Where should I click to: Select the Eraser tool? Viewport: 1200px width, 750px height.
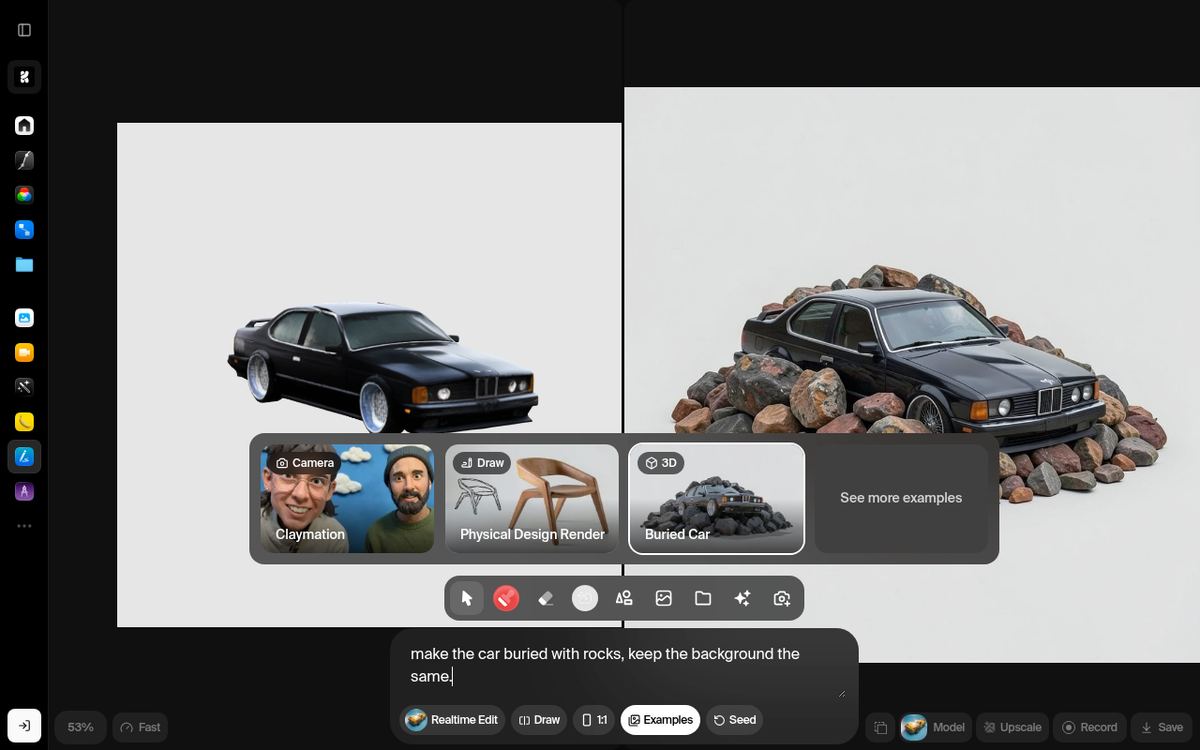(x=545, y=598)
